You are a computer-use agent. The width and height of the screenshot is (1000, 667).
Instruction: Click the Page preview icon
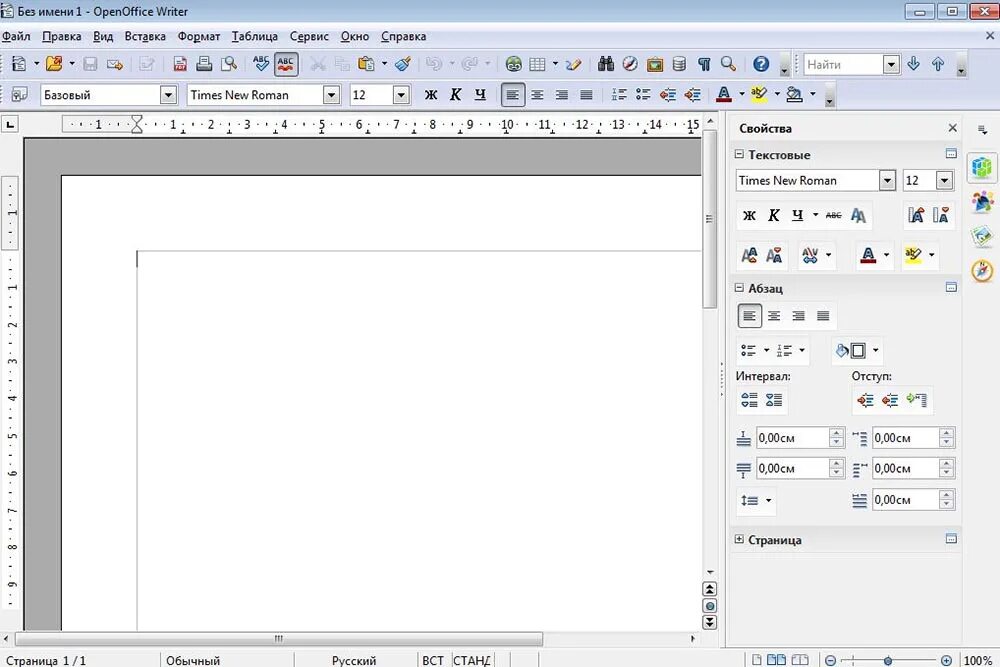click(x=229, y=63)
